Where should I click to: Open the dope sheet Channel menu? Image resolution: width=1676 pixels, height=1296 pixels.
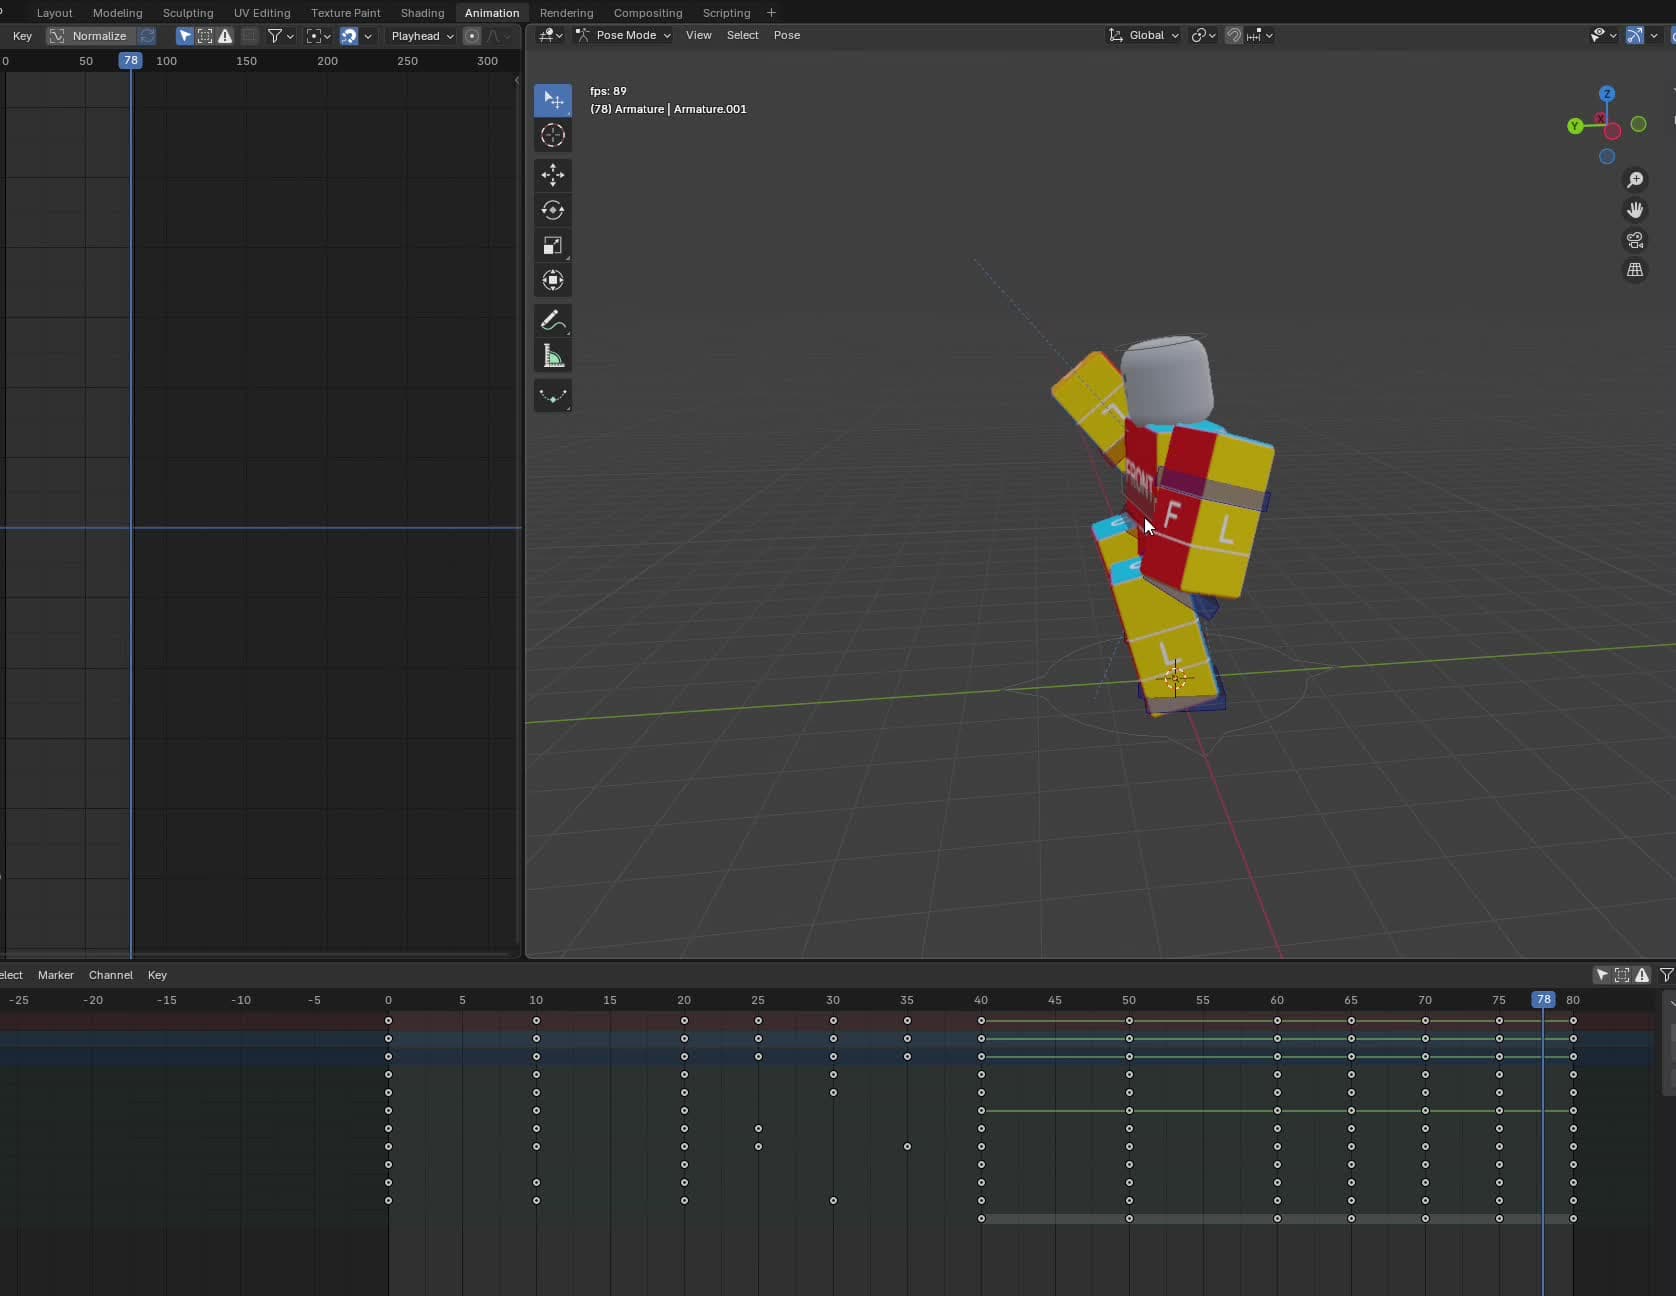pyautogui.click(x=110, y=975)
